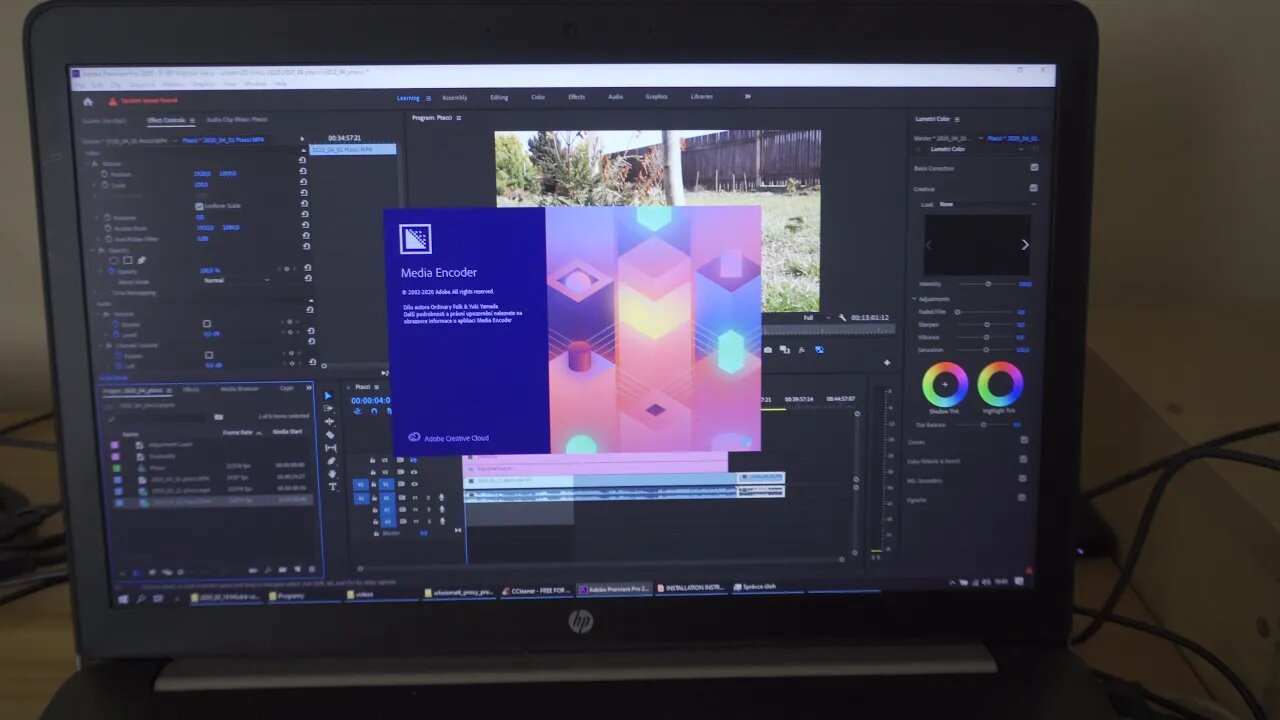1280x720 pixels.
Task: Toggle the Uniform Scale checkbox
Action: click(x=199, y=205)
